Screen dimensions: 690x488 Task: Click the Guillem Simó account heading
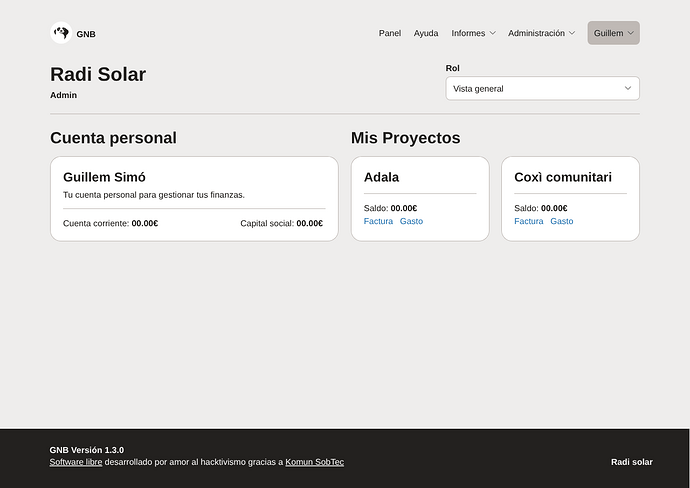coord(104,177)
